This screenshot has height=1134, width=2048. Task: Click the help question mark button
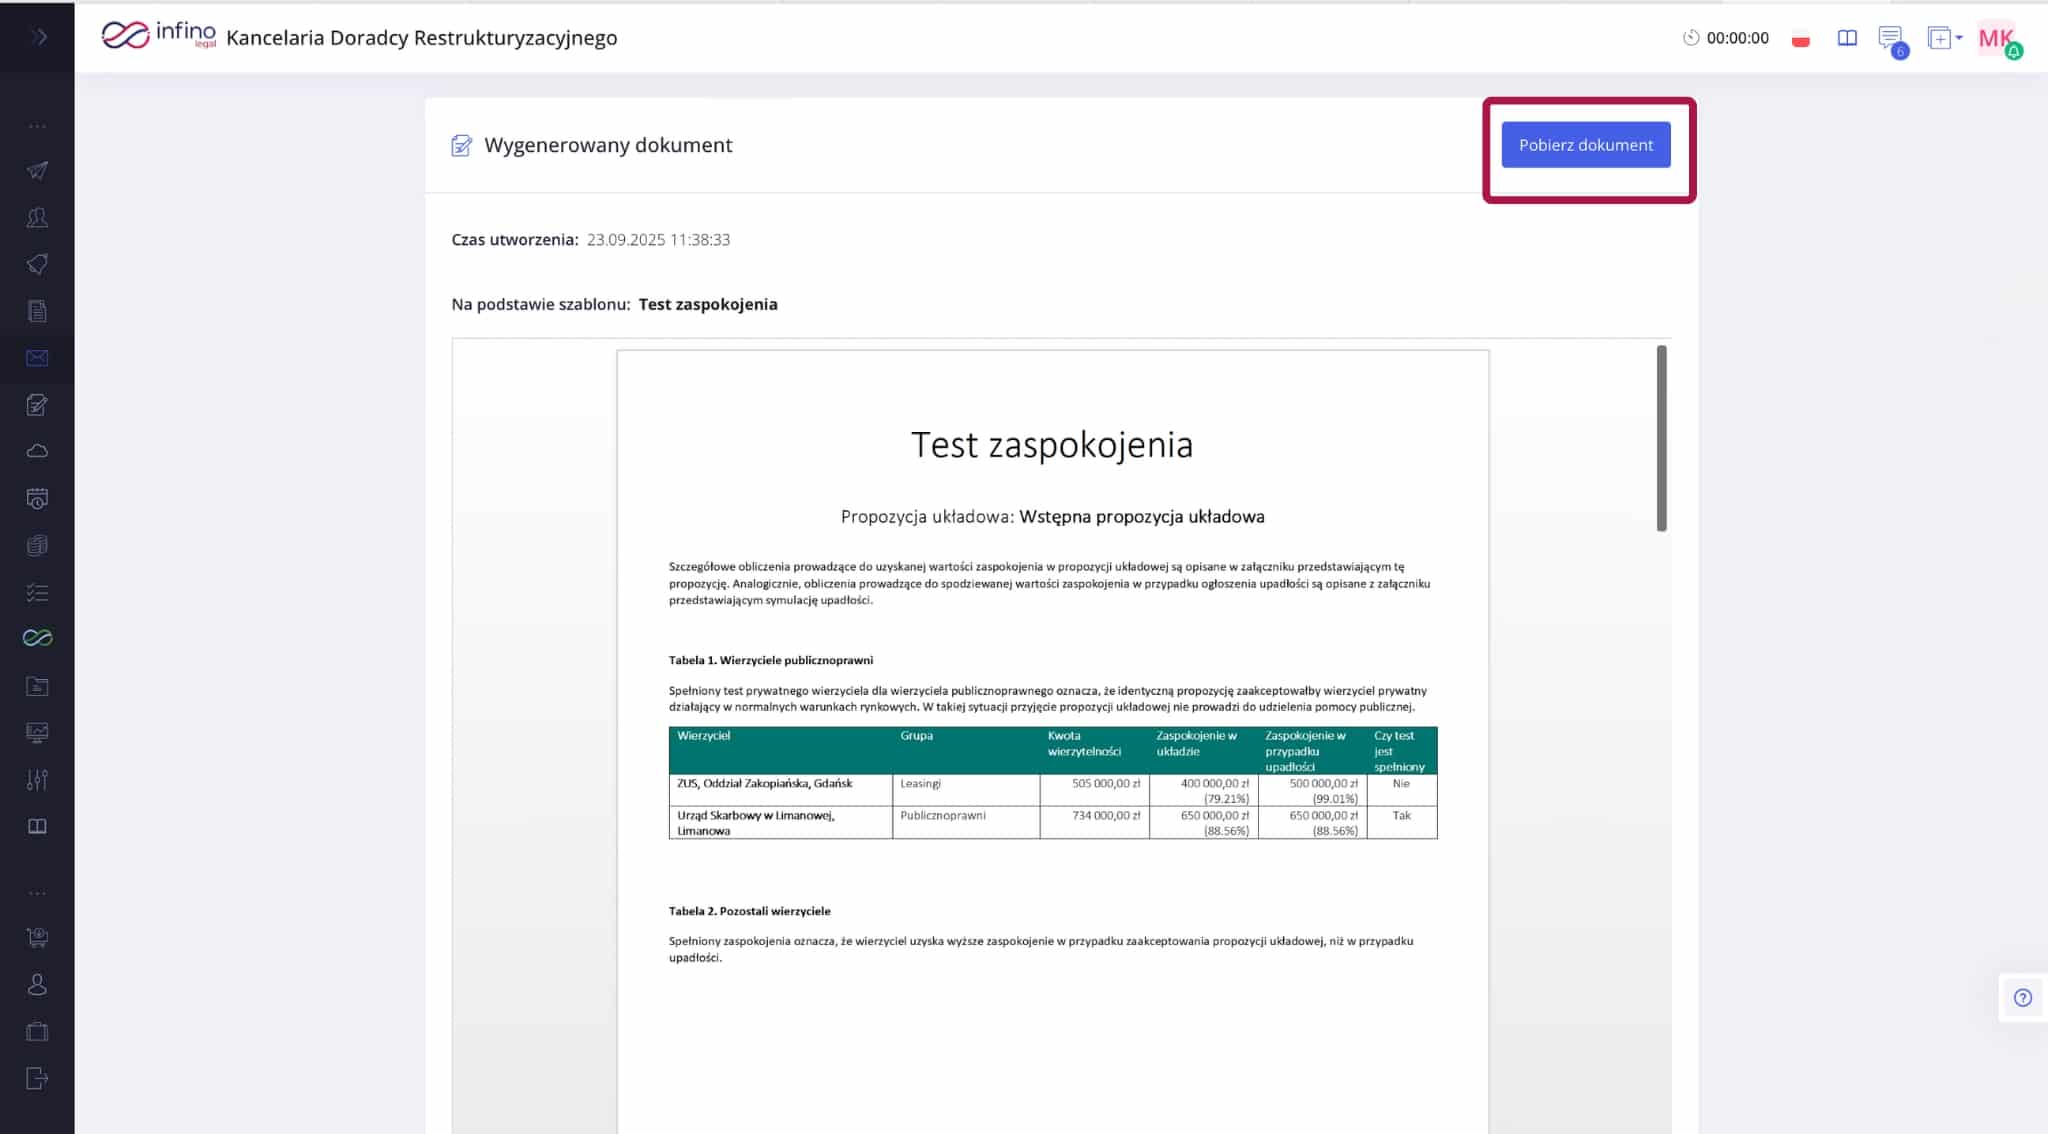click(2022, 997)
